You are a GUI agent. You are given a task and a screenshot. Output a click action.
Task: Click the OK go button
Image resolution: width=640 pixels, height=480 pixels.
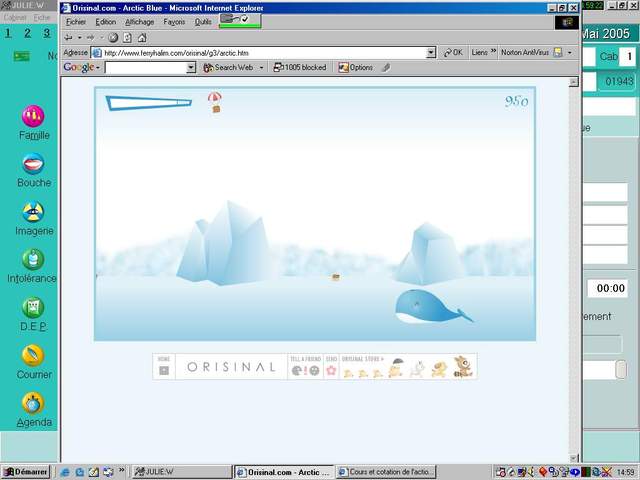click(453, 52)
